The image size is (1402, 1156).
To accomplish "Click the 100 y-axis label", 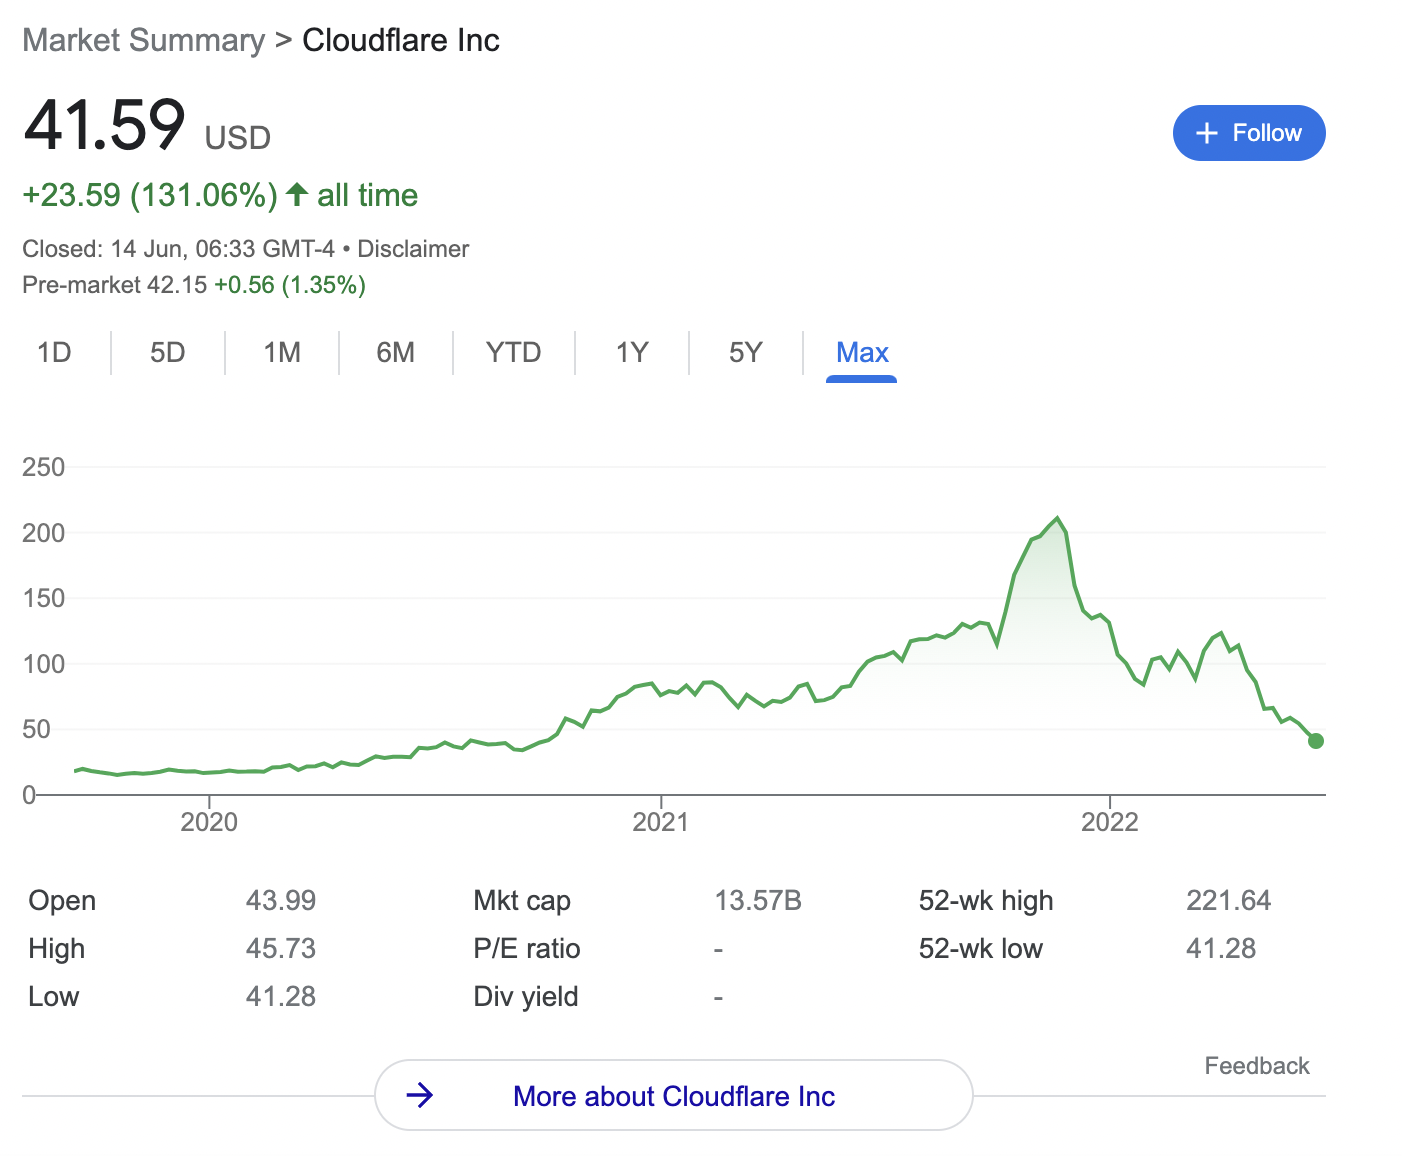I will [x=43, y=664].
